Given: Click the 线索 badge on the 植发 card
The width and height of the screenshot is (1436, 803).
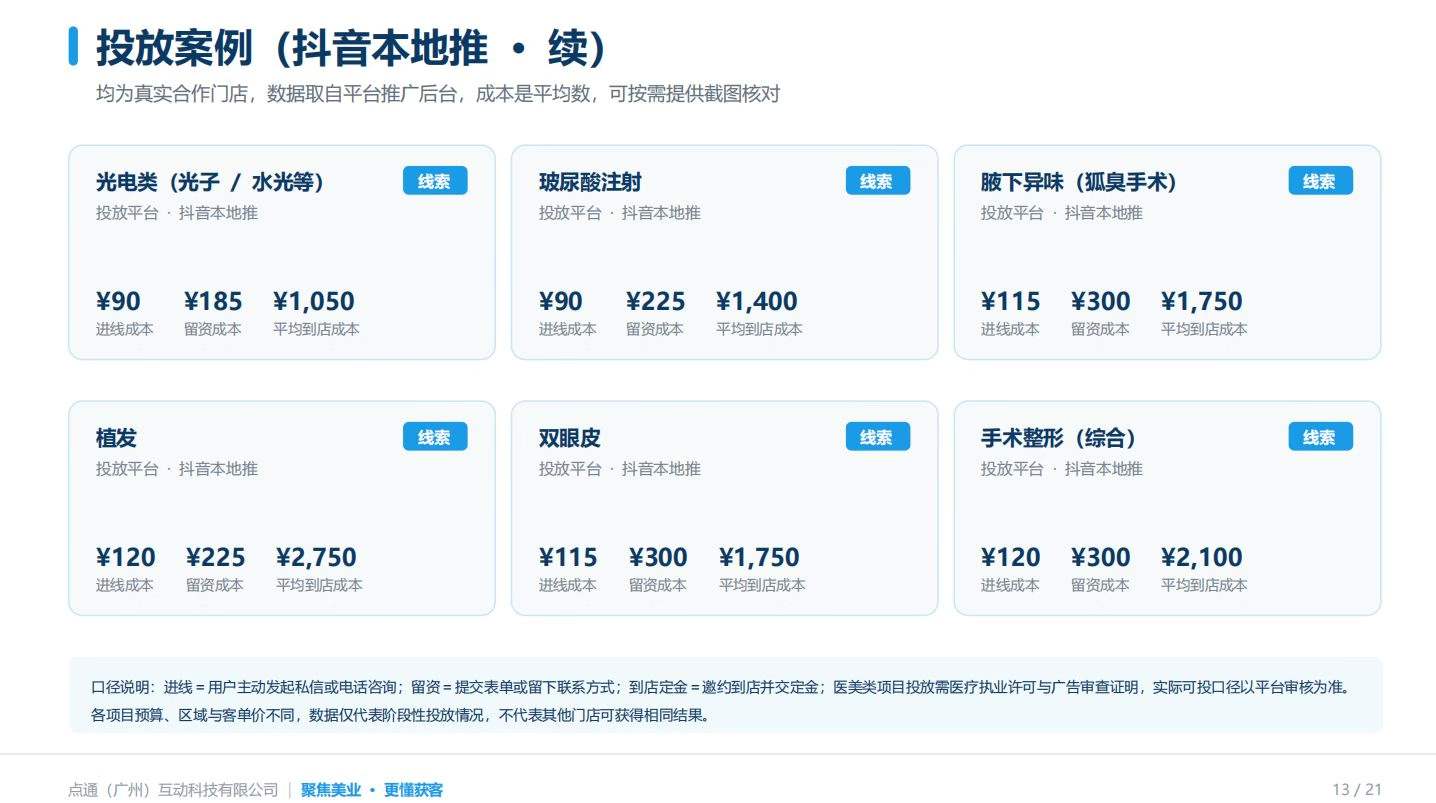Looking at the screenshot, I should [435, 437].
